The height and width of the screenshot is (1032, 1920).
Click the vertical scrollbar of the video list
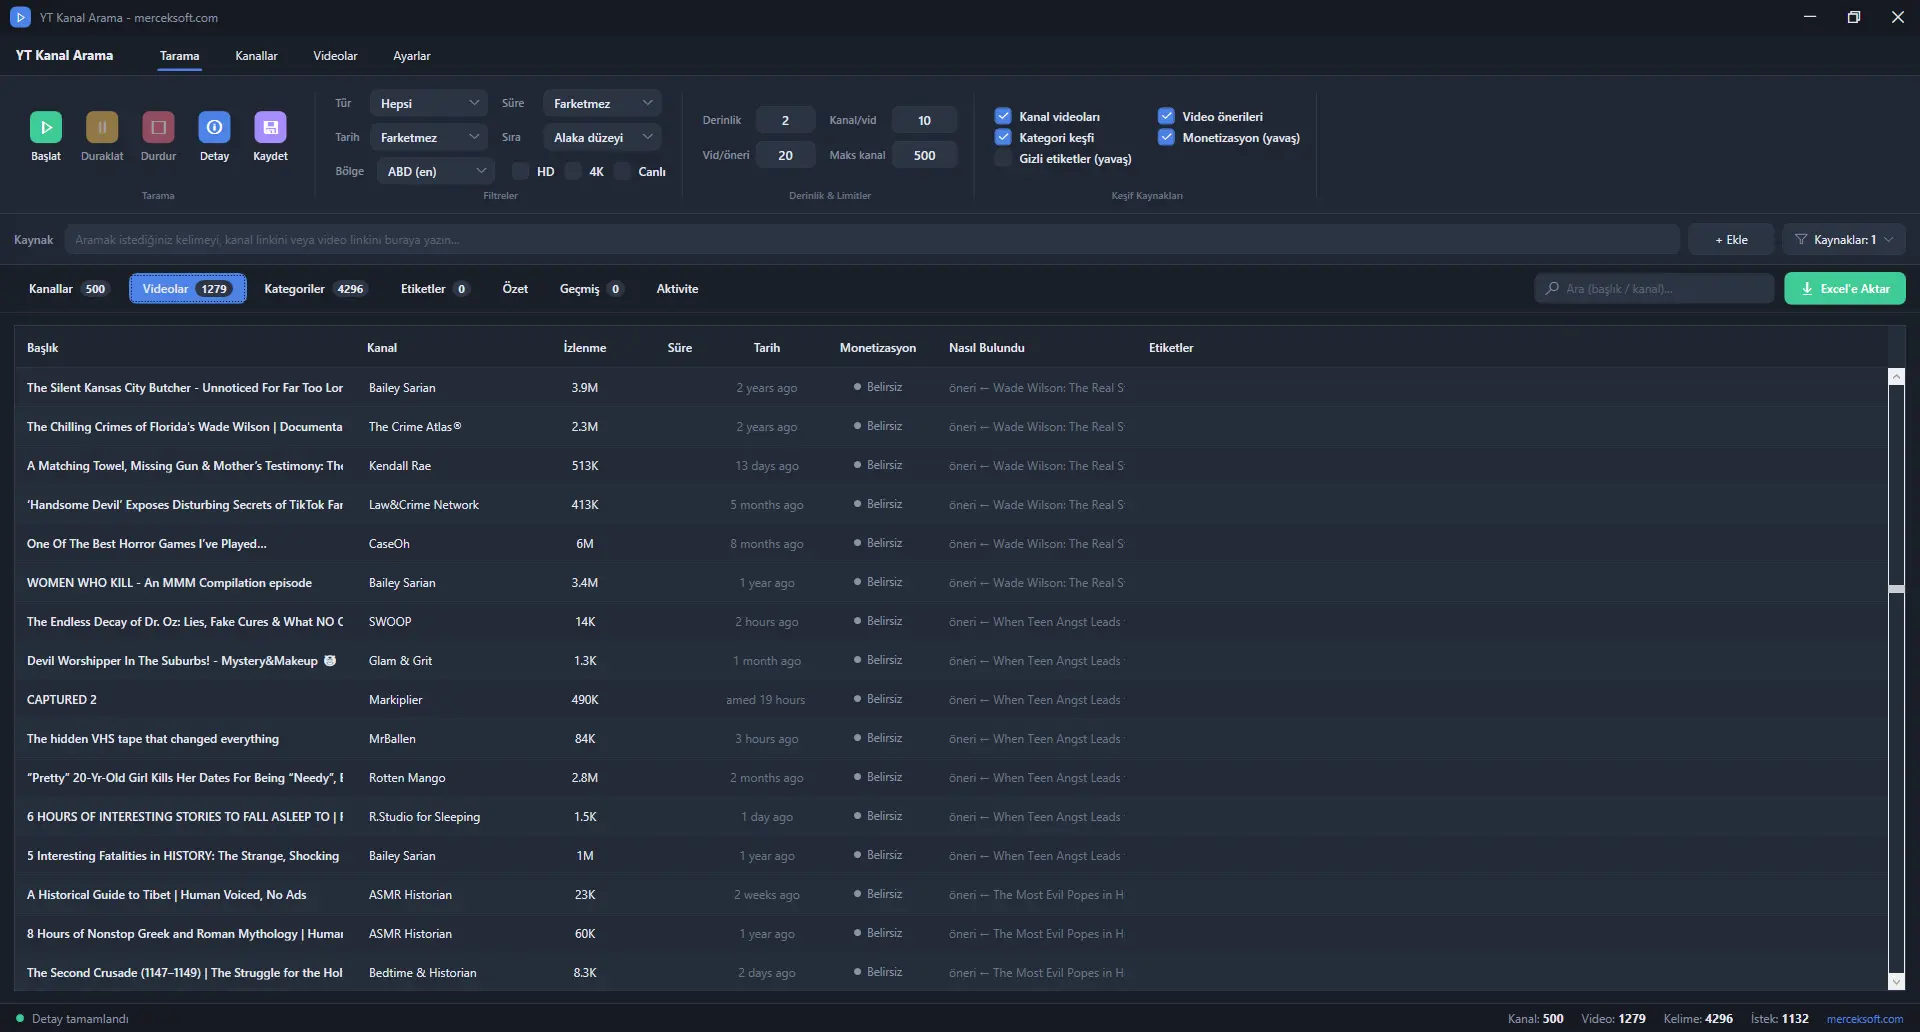pyautogui.click(x=1896, y=680)
